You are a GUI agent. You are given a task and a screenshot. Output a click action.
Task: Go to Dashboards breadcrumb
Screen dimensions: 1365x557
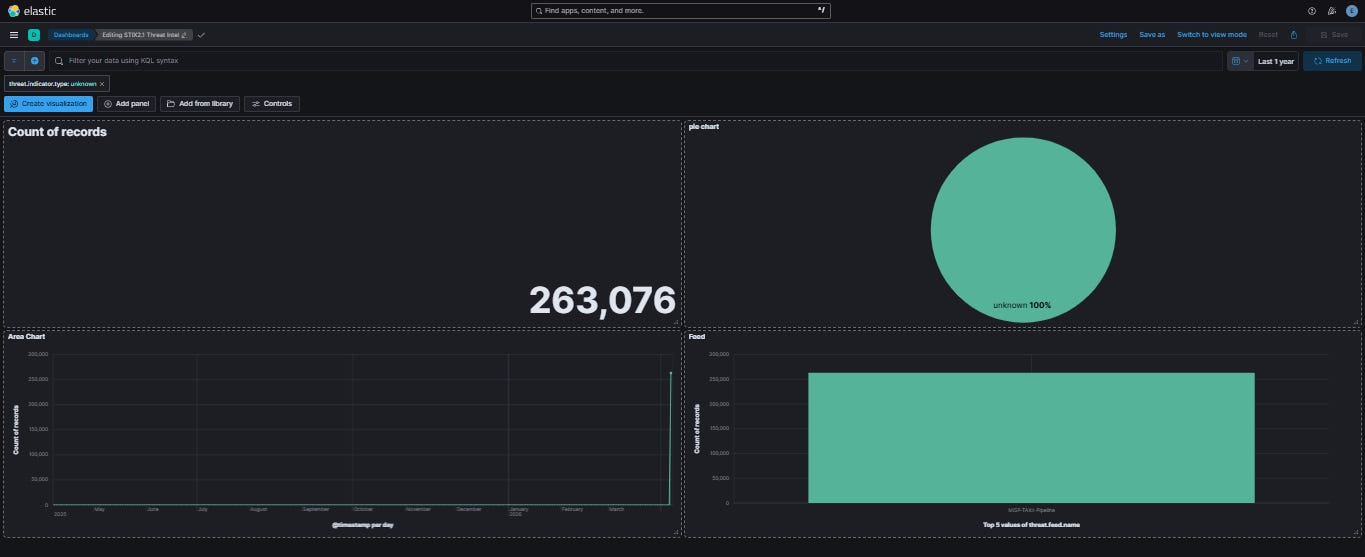coord(70,35)
